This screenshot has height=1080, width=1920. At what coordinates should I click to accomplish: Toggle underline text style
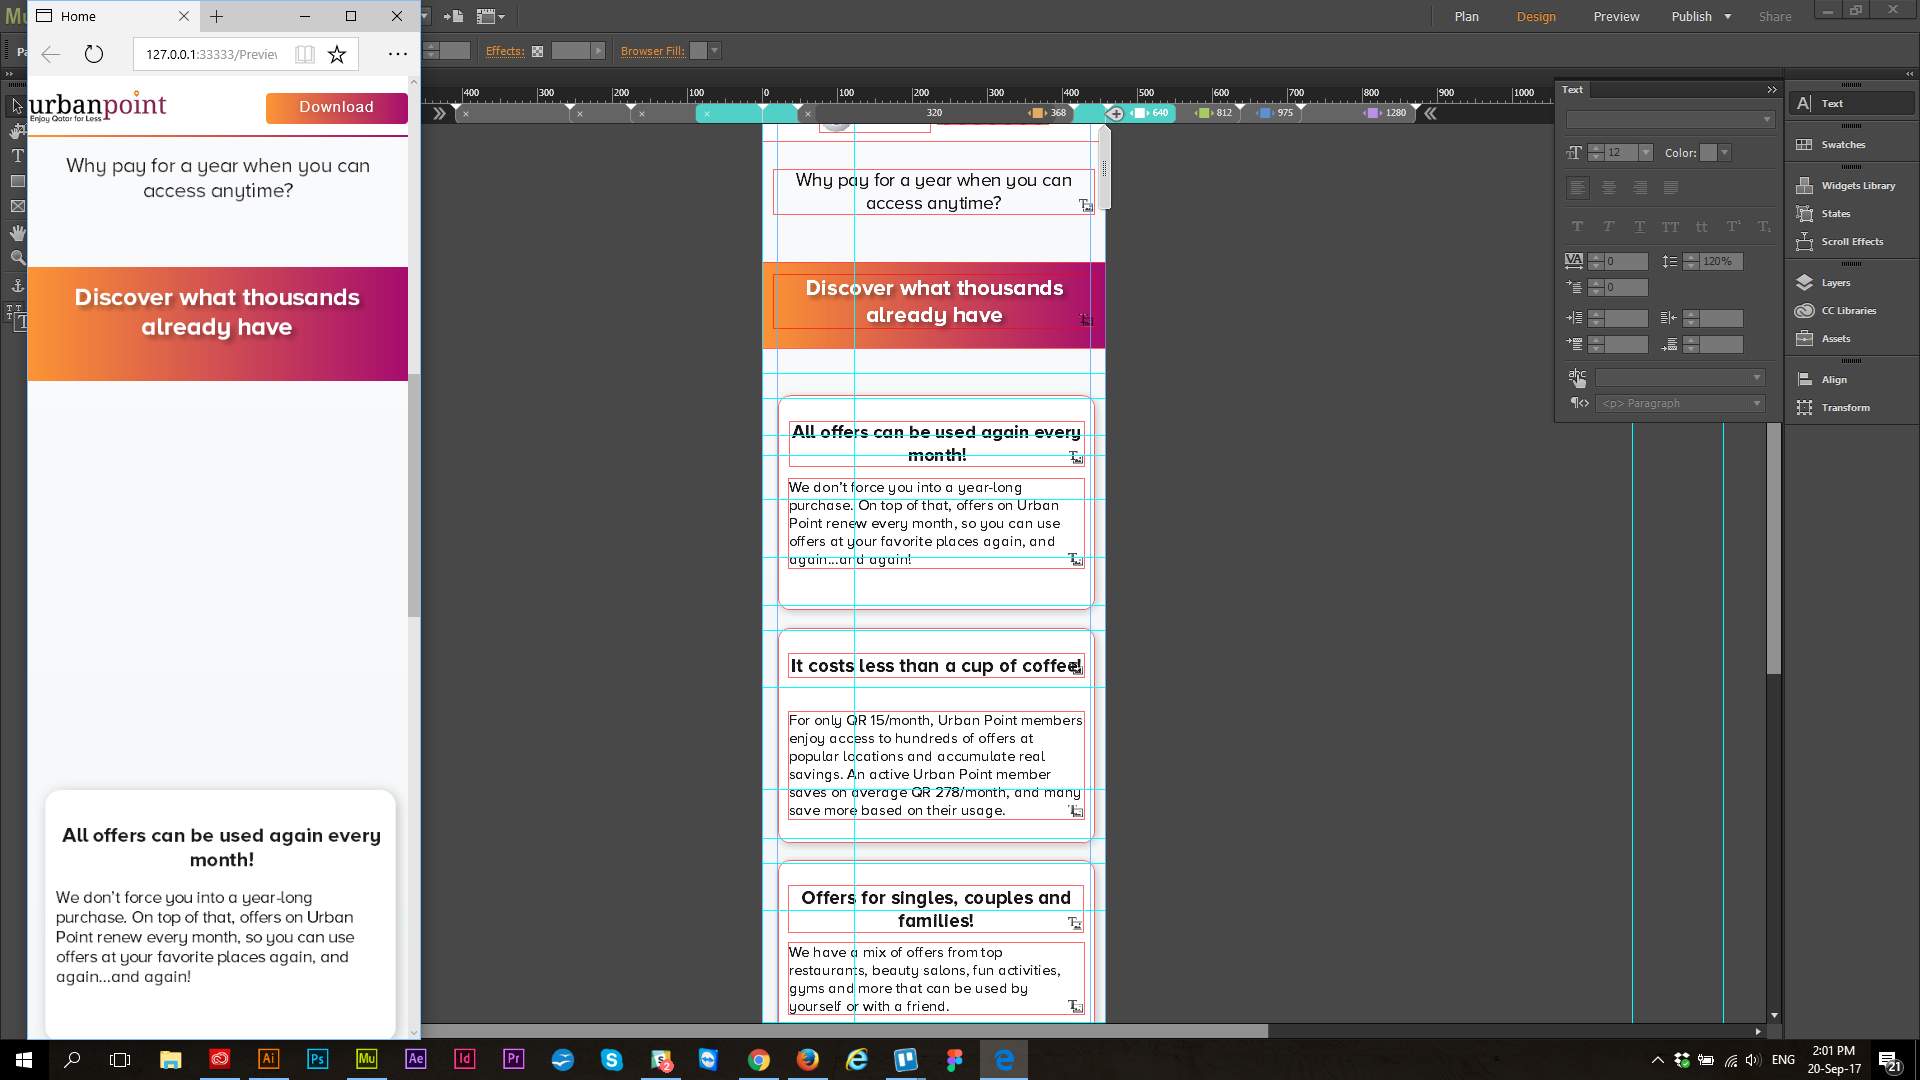click(x=1640, y=227)
